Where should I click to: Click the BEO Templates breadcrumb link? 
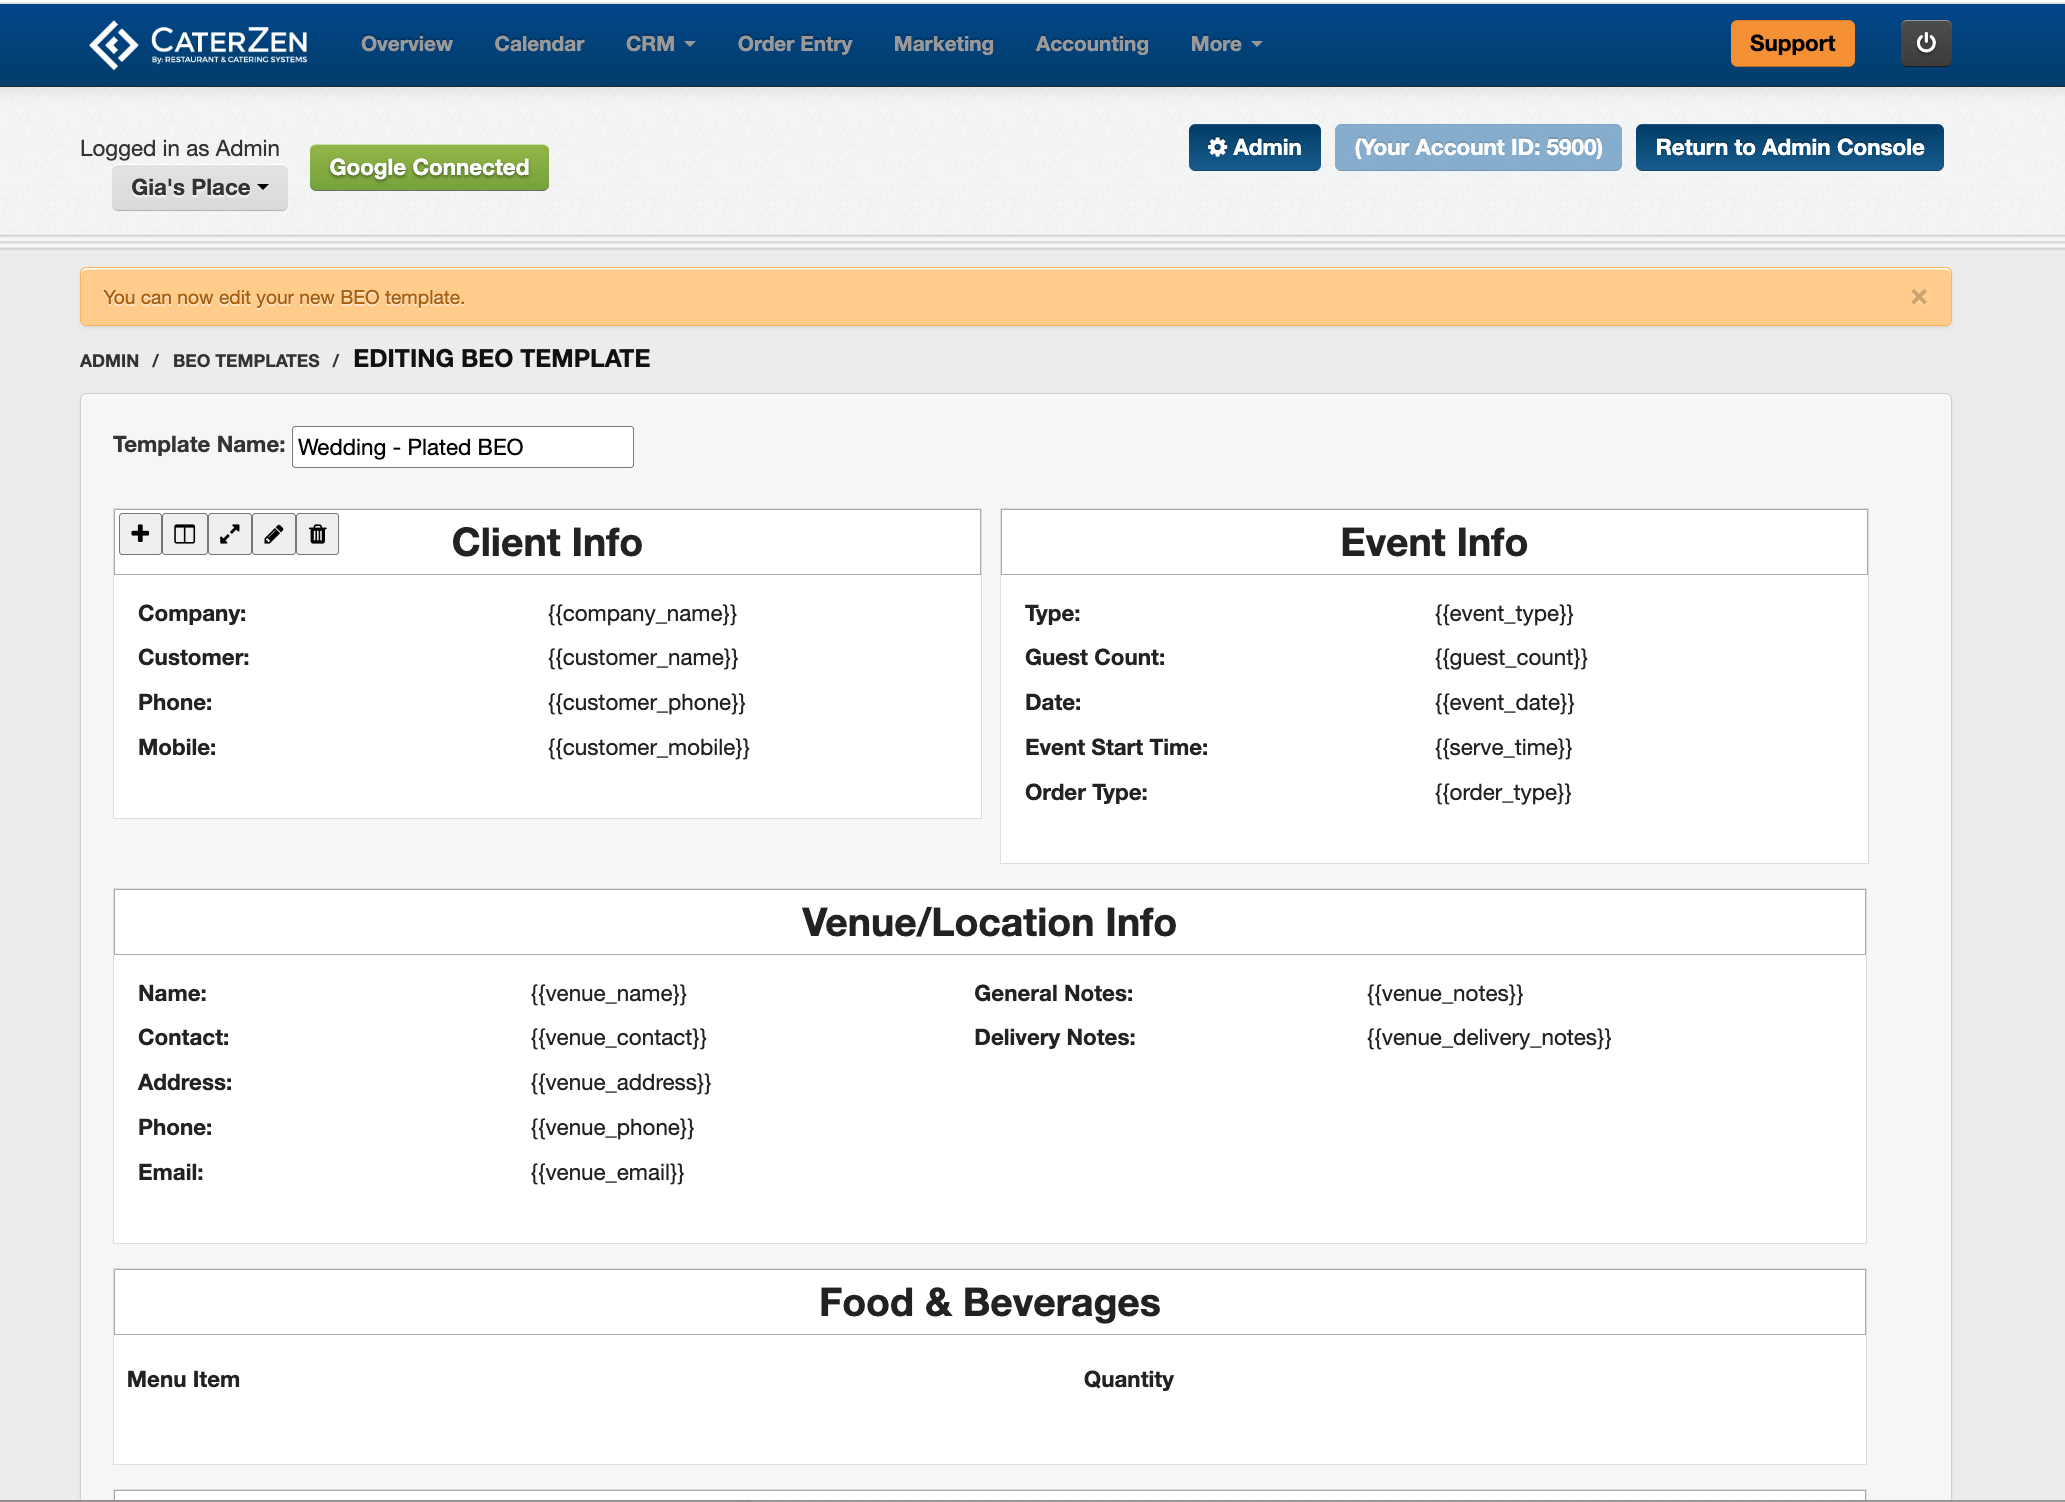click(x=246, y=361)
